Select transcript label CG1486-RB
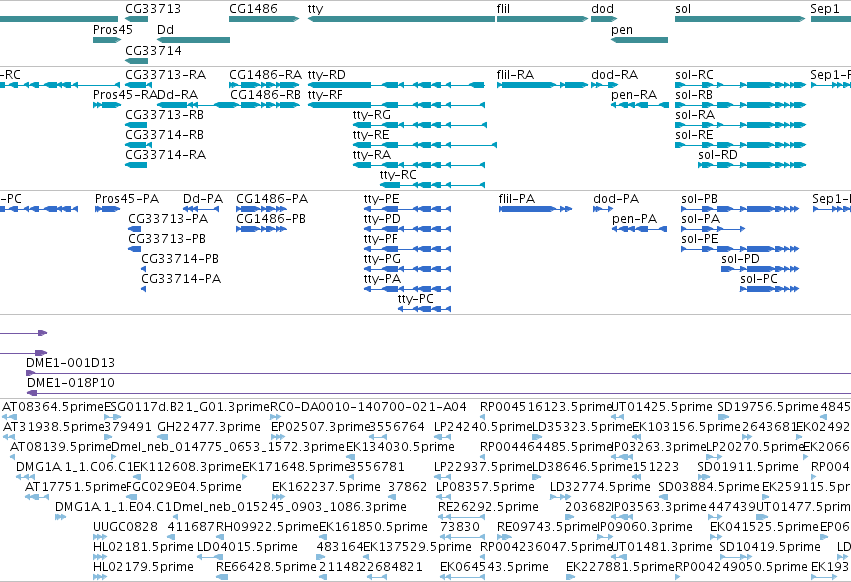851x582 pixels. [x=265, y=94]
